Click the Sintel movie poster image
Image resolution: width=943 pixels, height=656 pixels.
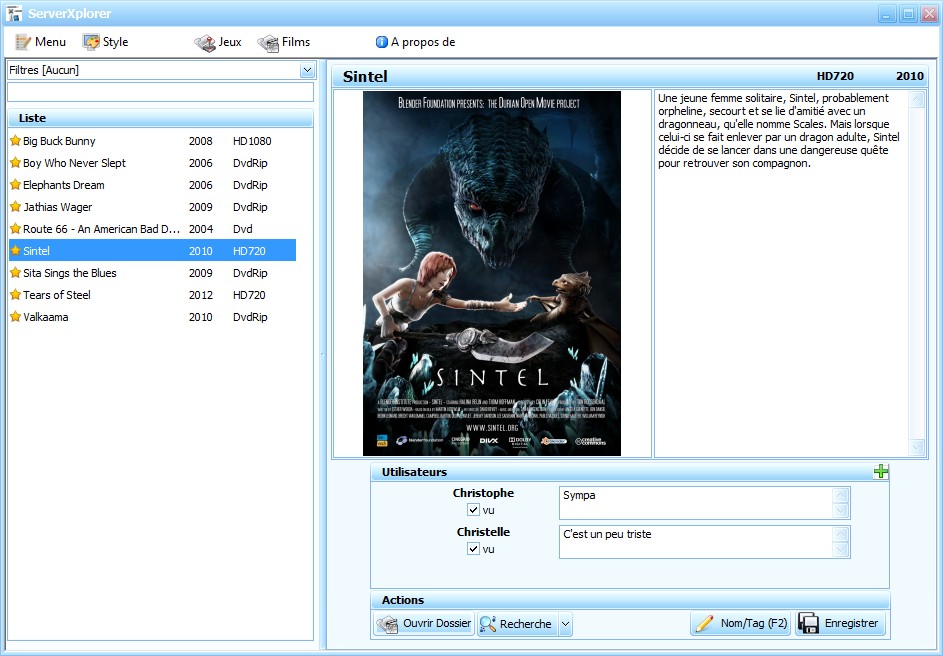coord(492,274)
